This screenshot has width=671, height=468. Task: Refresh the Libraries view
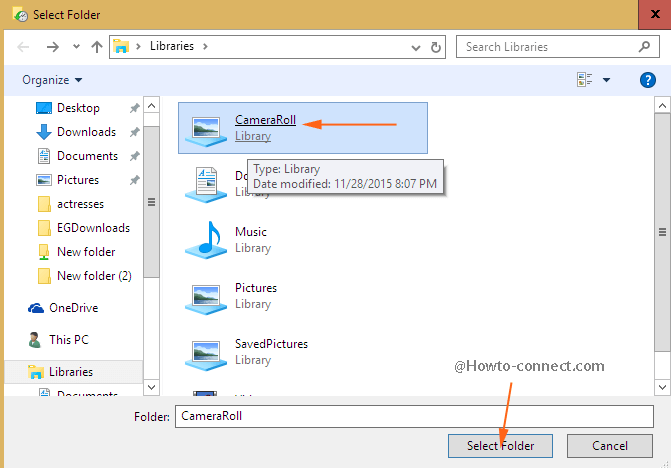(436, 47)
